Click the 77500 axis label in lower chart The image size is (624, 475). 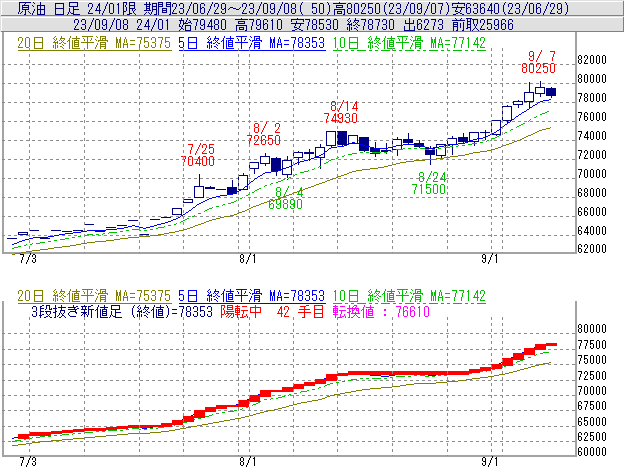[x=592, y=345]
